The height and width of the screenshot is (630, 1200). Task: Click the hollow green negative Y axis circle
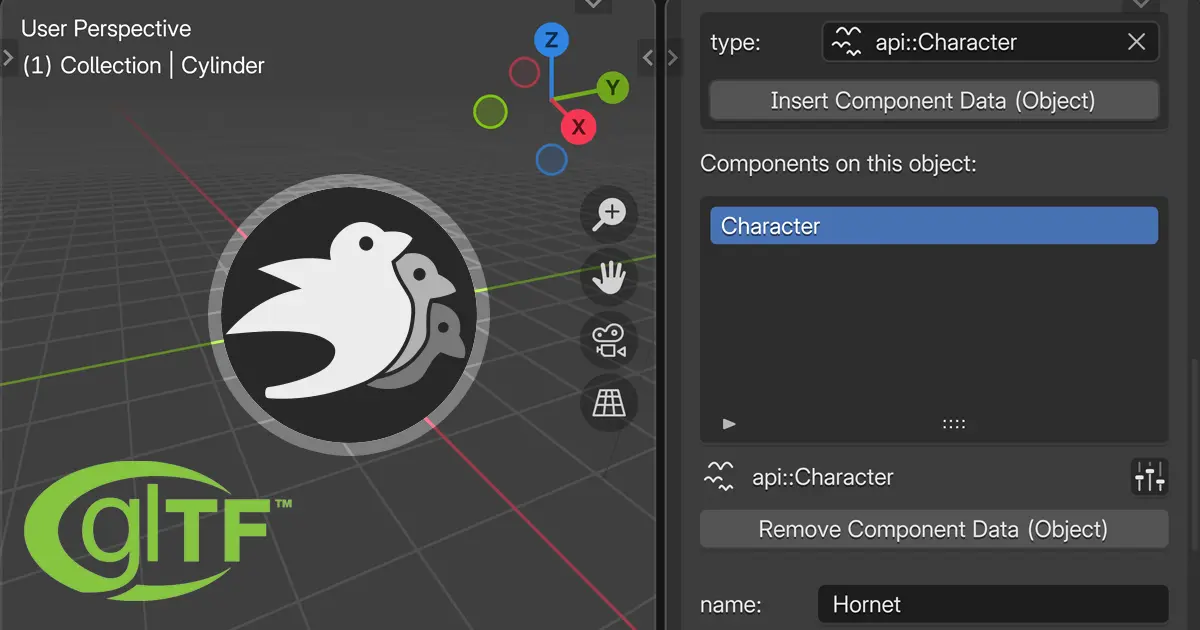click(x=490, y=112)
